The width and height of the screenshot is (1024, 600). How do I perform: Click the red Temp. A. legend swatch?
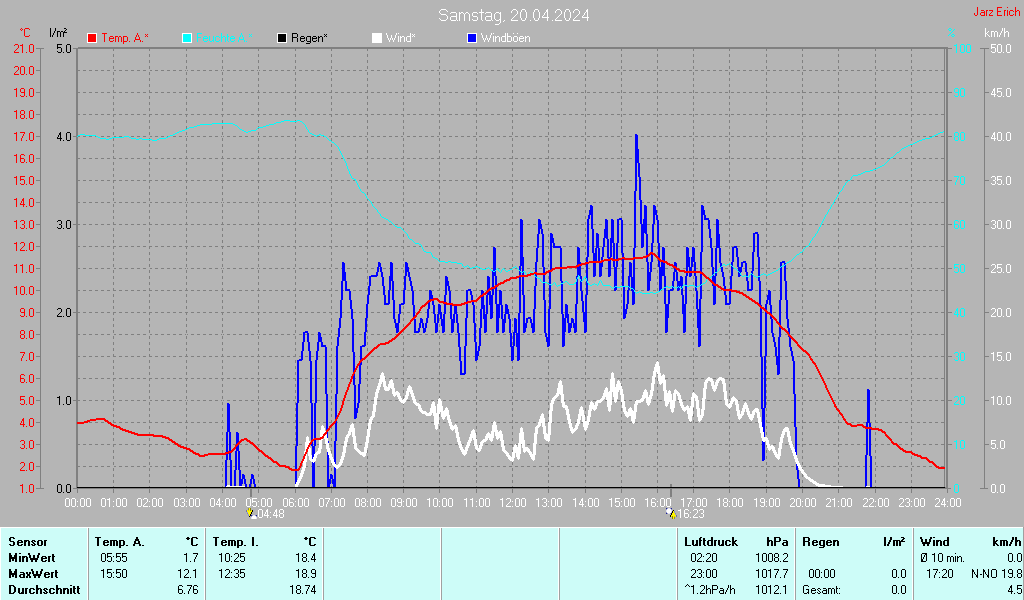coord(92,38)
